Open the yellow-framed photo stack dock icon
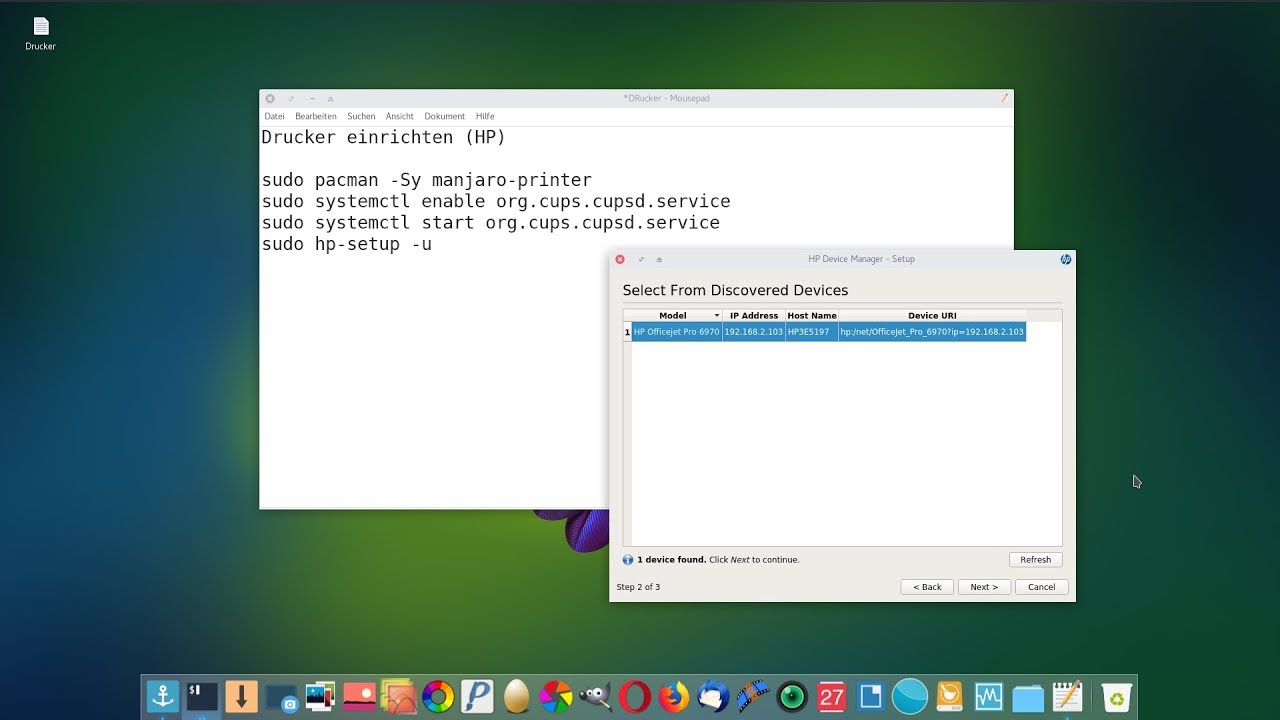This screenshot has width=1280, height=720. (399, 696)
